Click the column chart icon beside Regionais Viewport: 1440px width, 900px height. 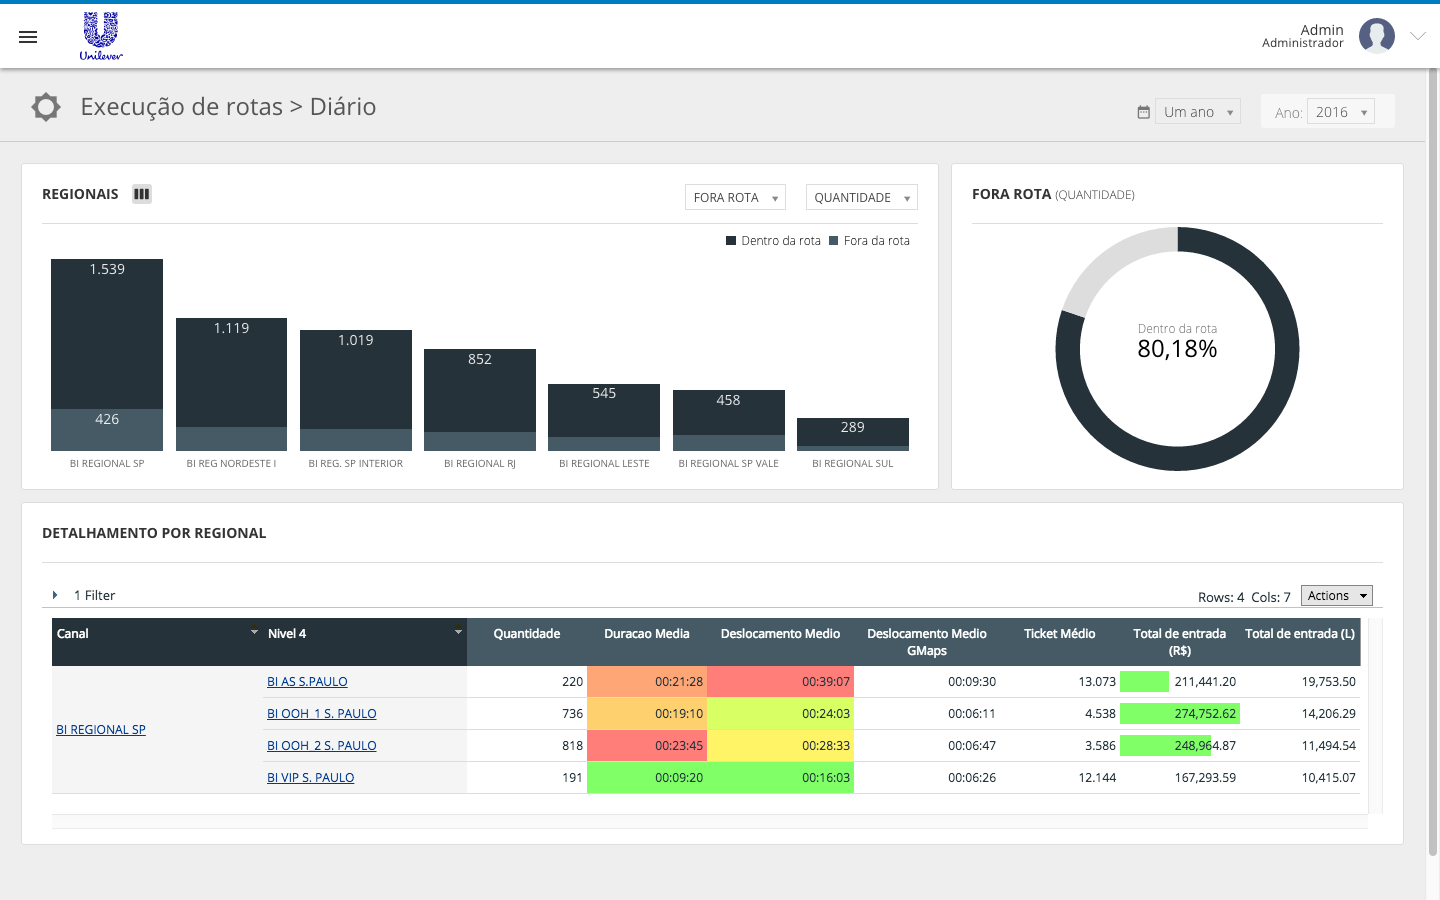pos(142,194)
